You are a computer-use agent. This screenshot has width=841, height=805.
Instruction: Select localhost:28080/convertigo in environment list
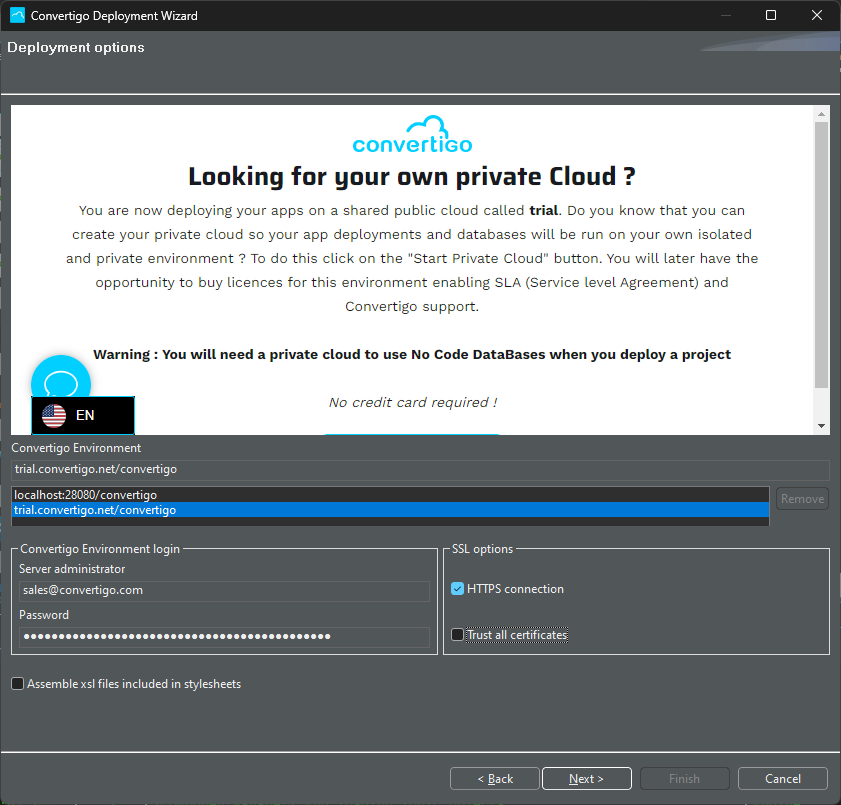pyautogui.click(x=85, y=495)
